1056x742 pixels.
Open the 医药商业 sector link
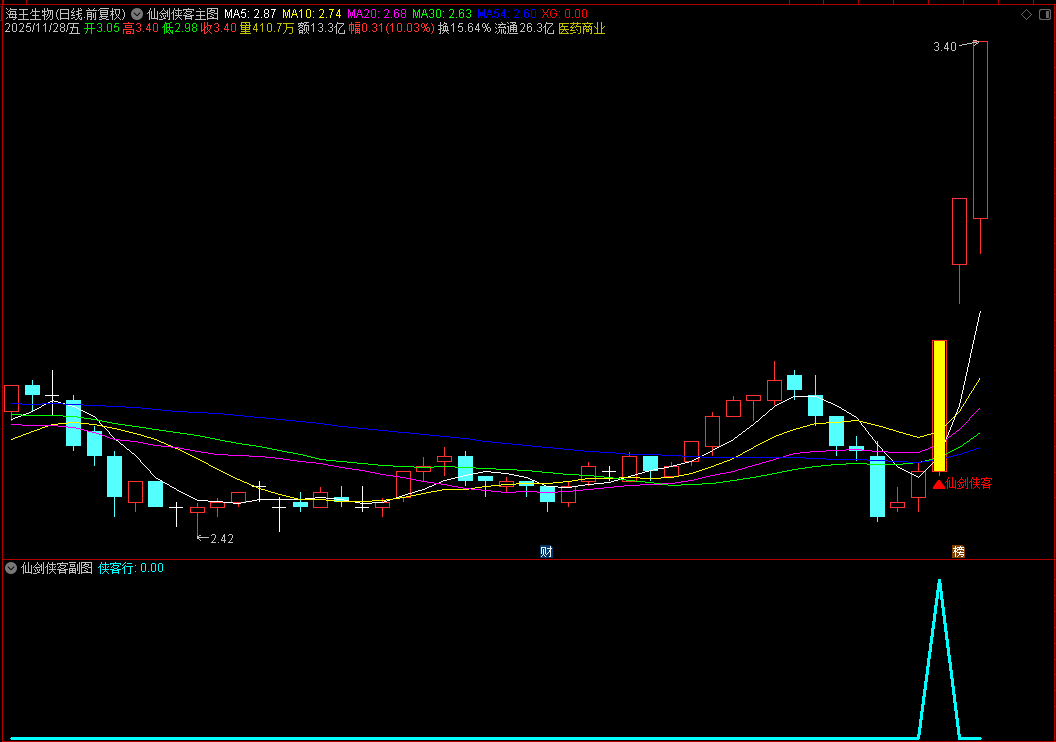581,28
